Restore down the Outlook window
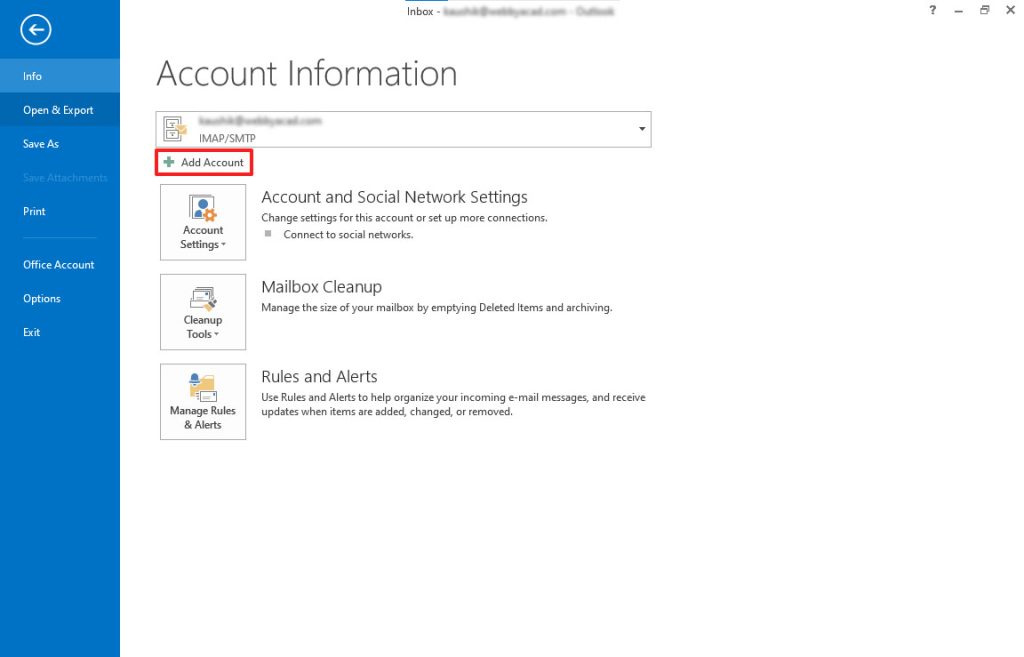Image resolution: width=1024 pixels, height=657 pixels. (x=984, y=10)
